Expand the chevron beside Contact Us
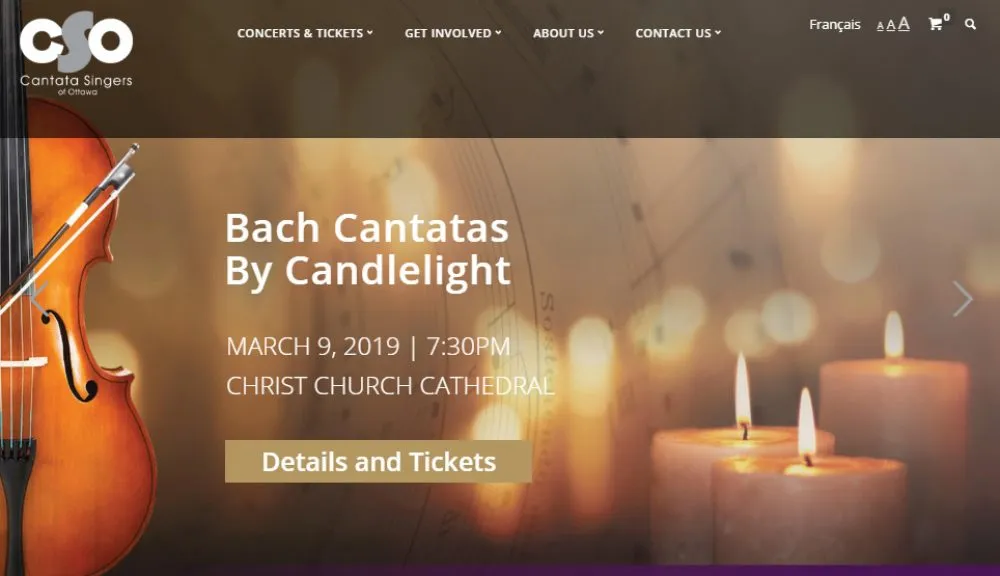Screen dimensions: 1000x576 click(x=718, y=33)
